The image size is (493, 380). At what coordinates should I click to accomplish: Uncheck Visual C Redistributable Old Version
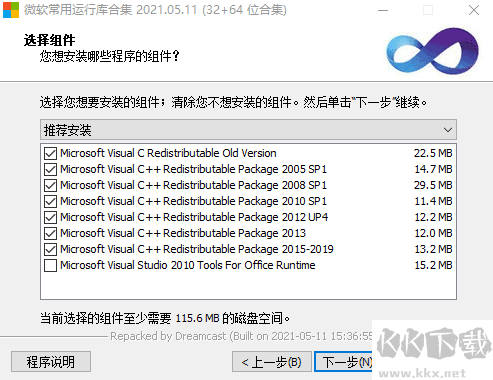50,153
